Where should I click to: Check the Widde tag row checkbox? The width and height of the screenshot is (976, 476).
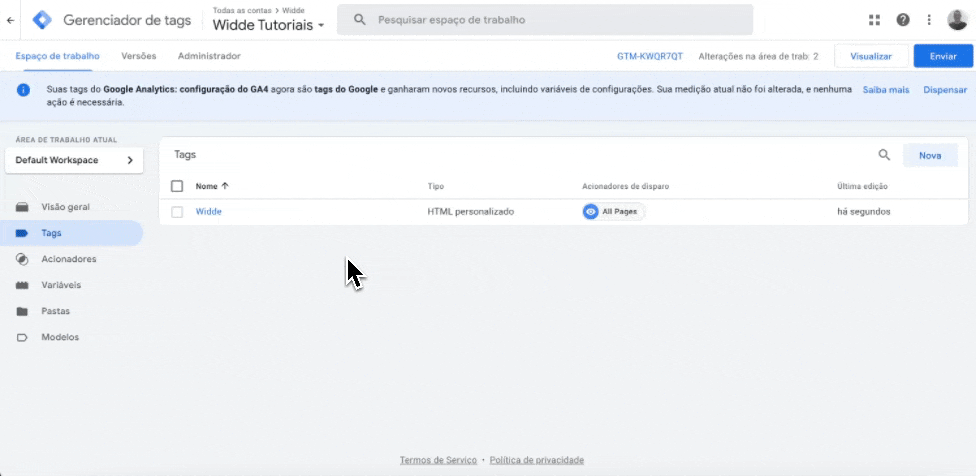(x=177, y=212)
